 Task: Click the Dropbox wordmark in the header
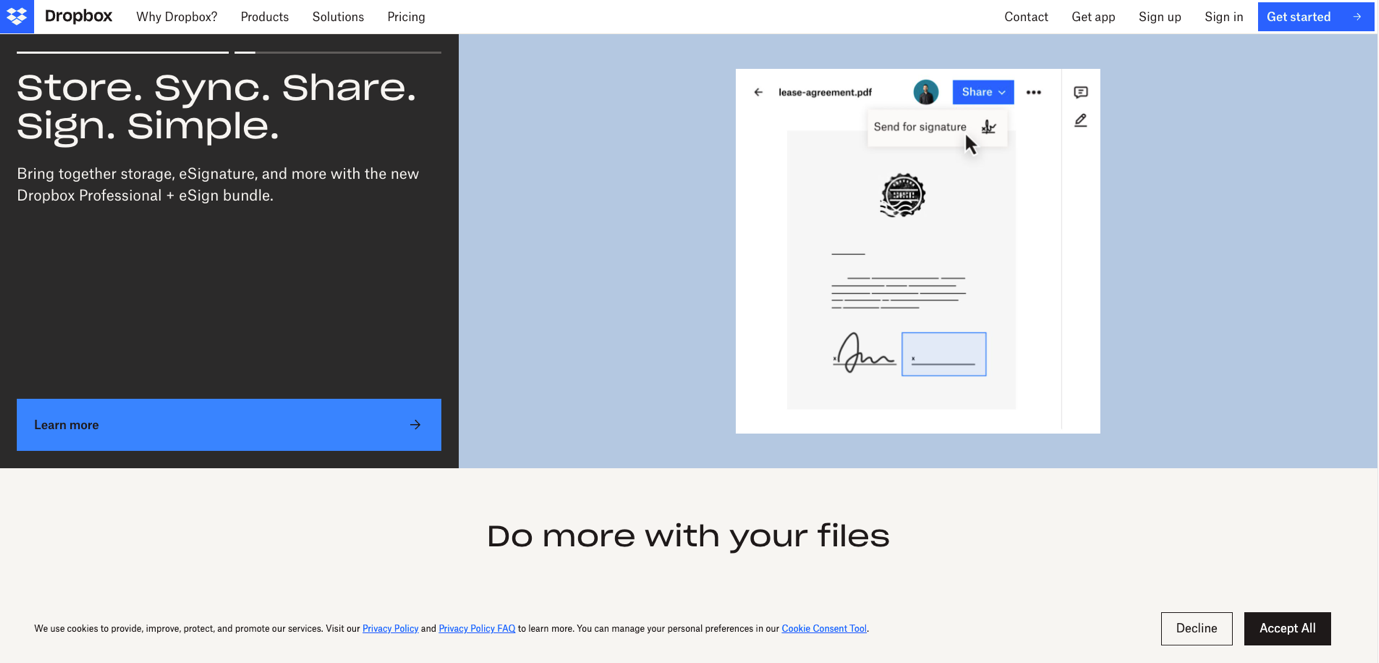click(x=78, y=17)
